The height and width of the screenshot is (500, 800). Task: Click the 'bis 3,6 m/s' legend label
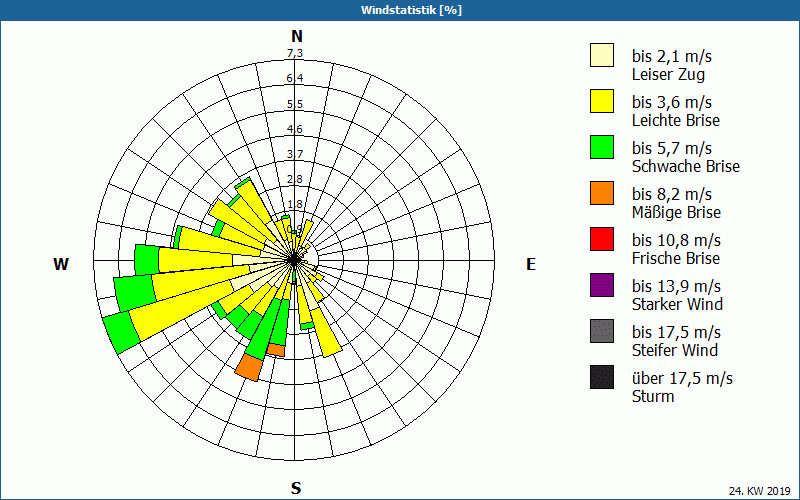671,102
